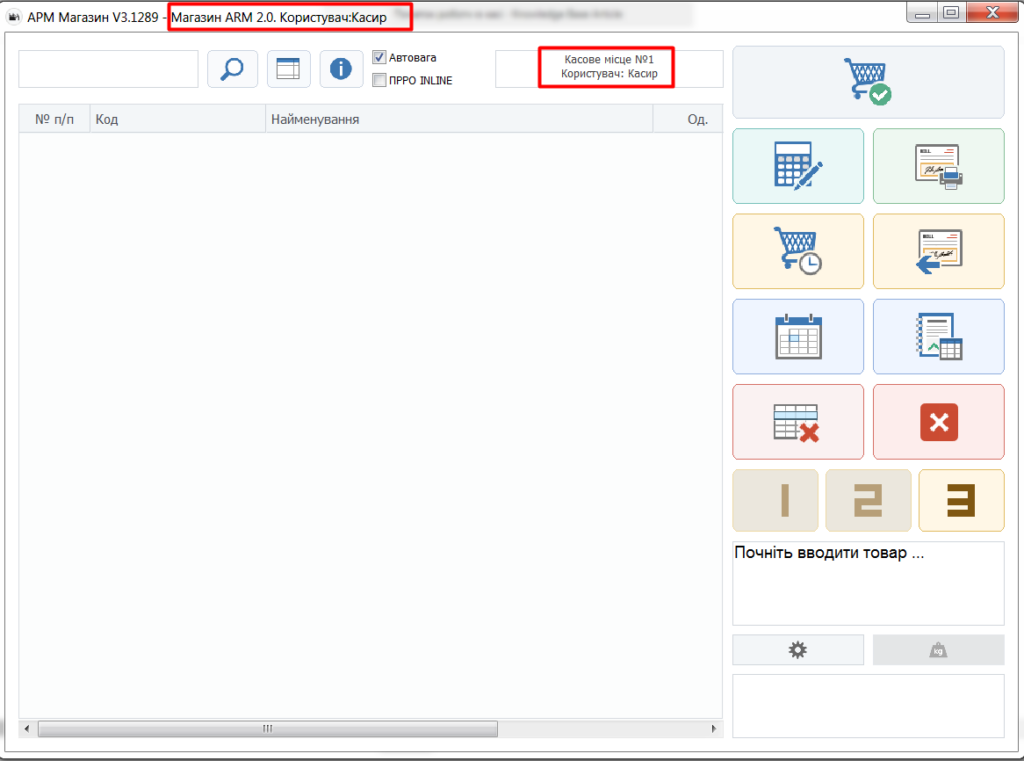Open the calculator with pencil button

tap(798, 166)
